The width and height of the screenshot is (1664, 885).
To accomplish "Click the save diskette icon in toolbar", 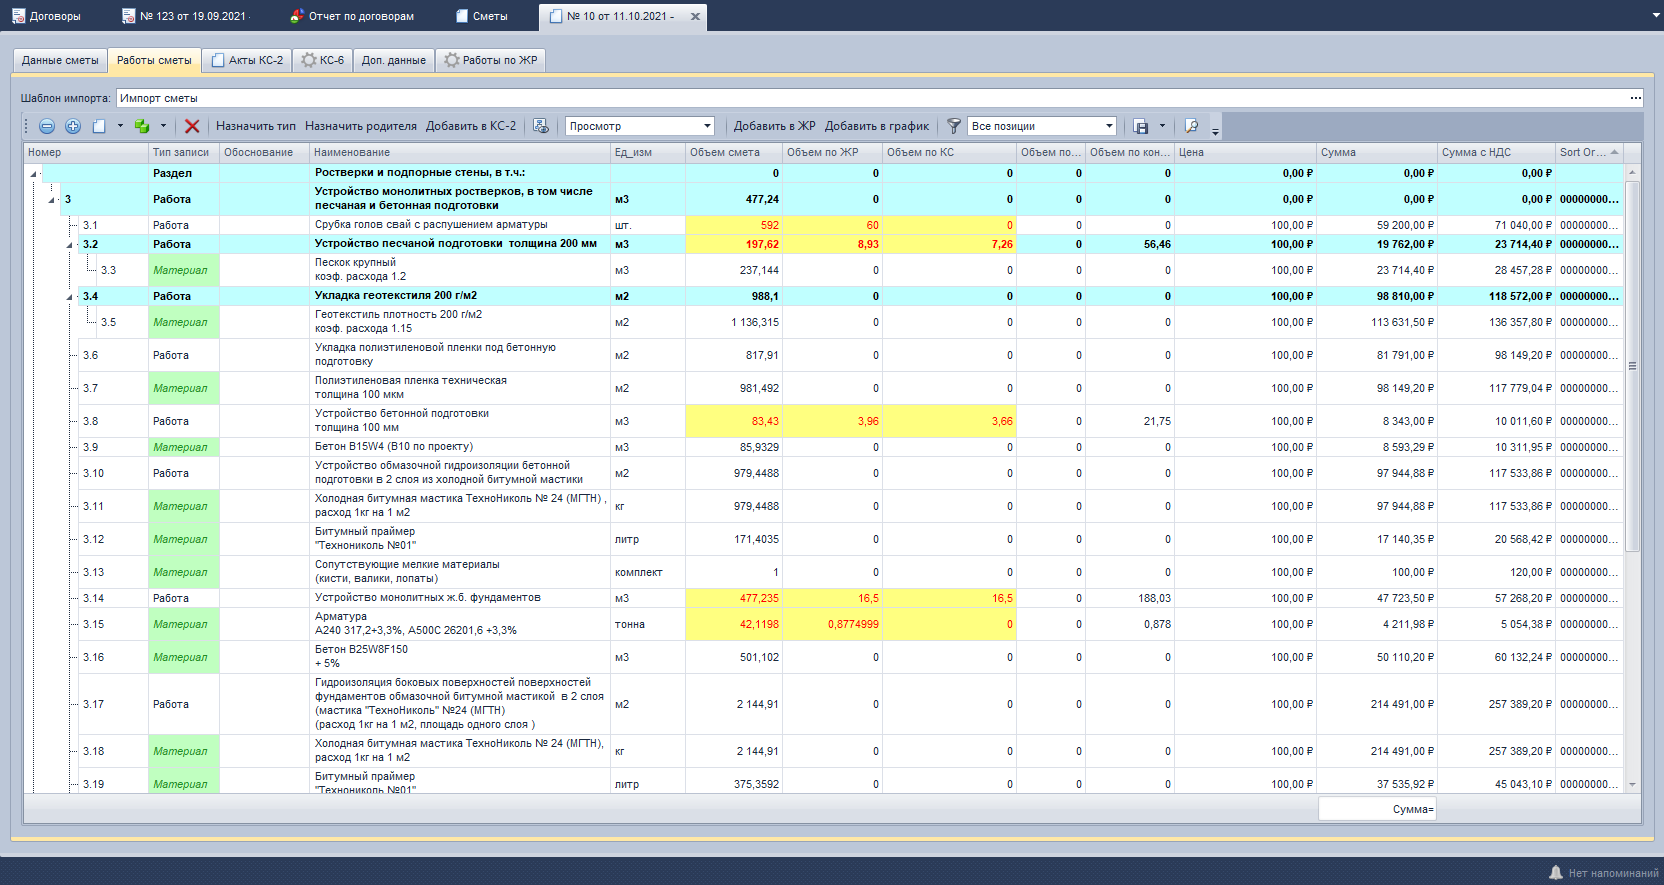I will pyautogui.click(x=1141, y=126).
